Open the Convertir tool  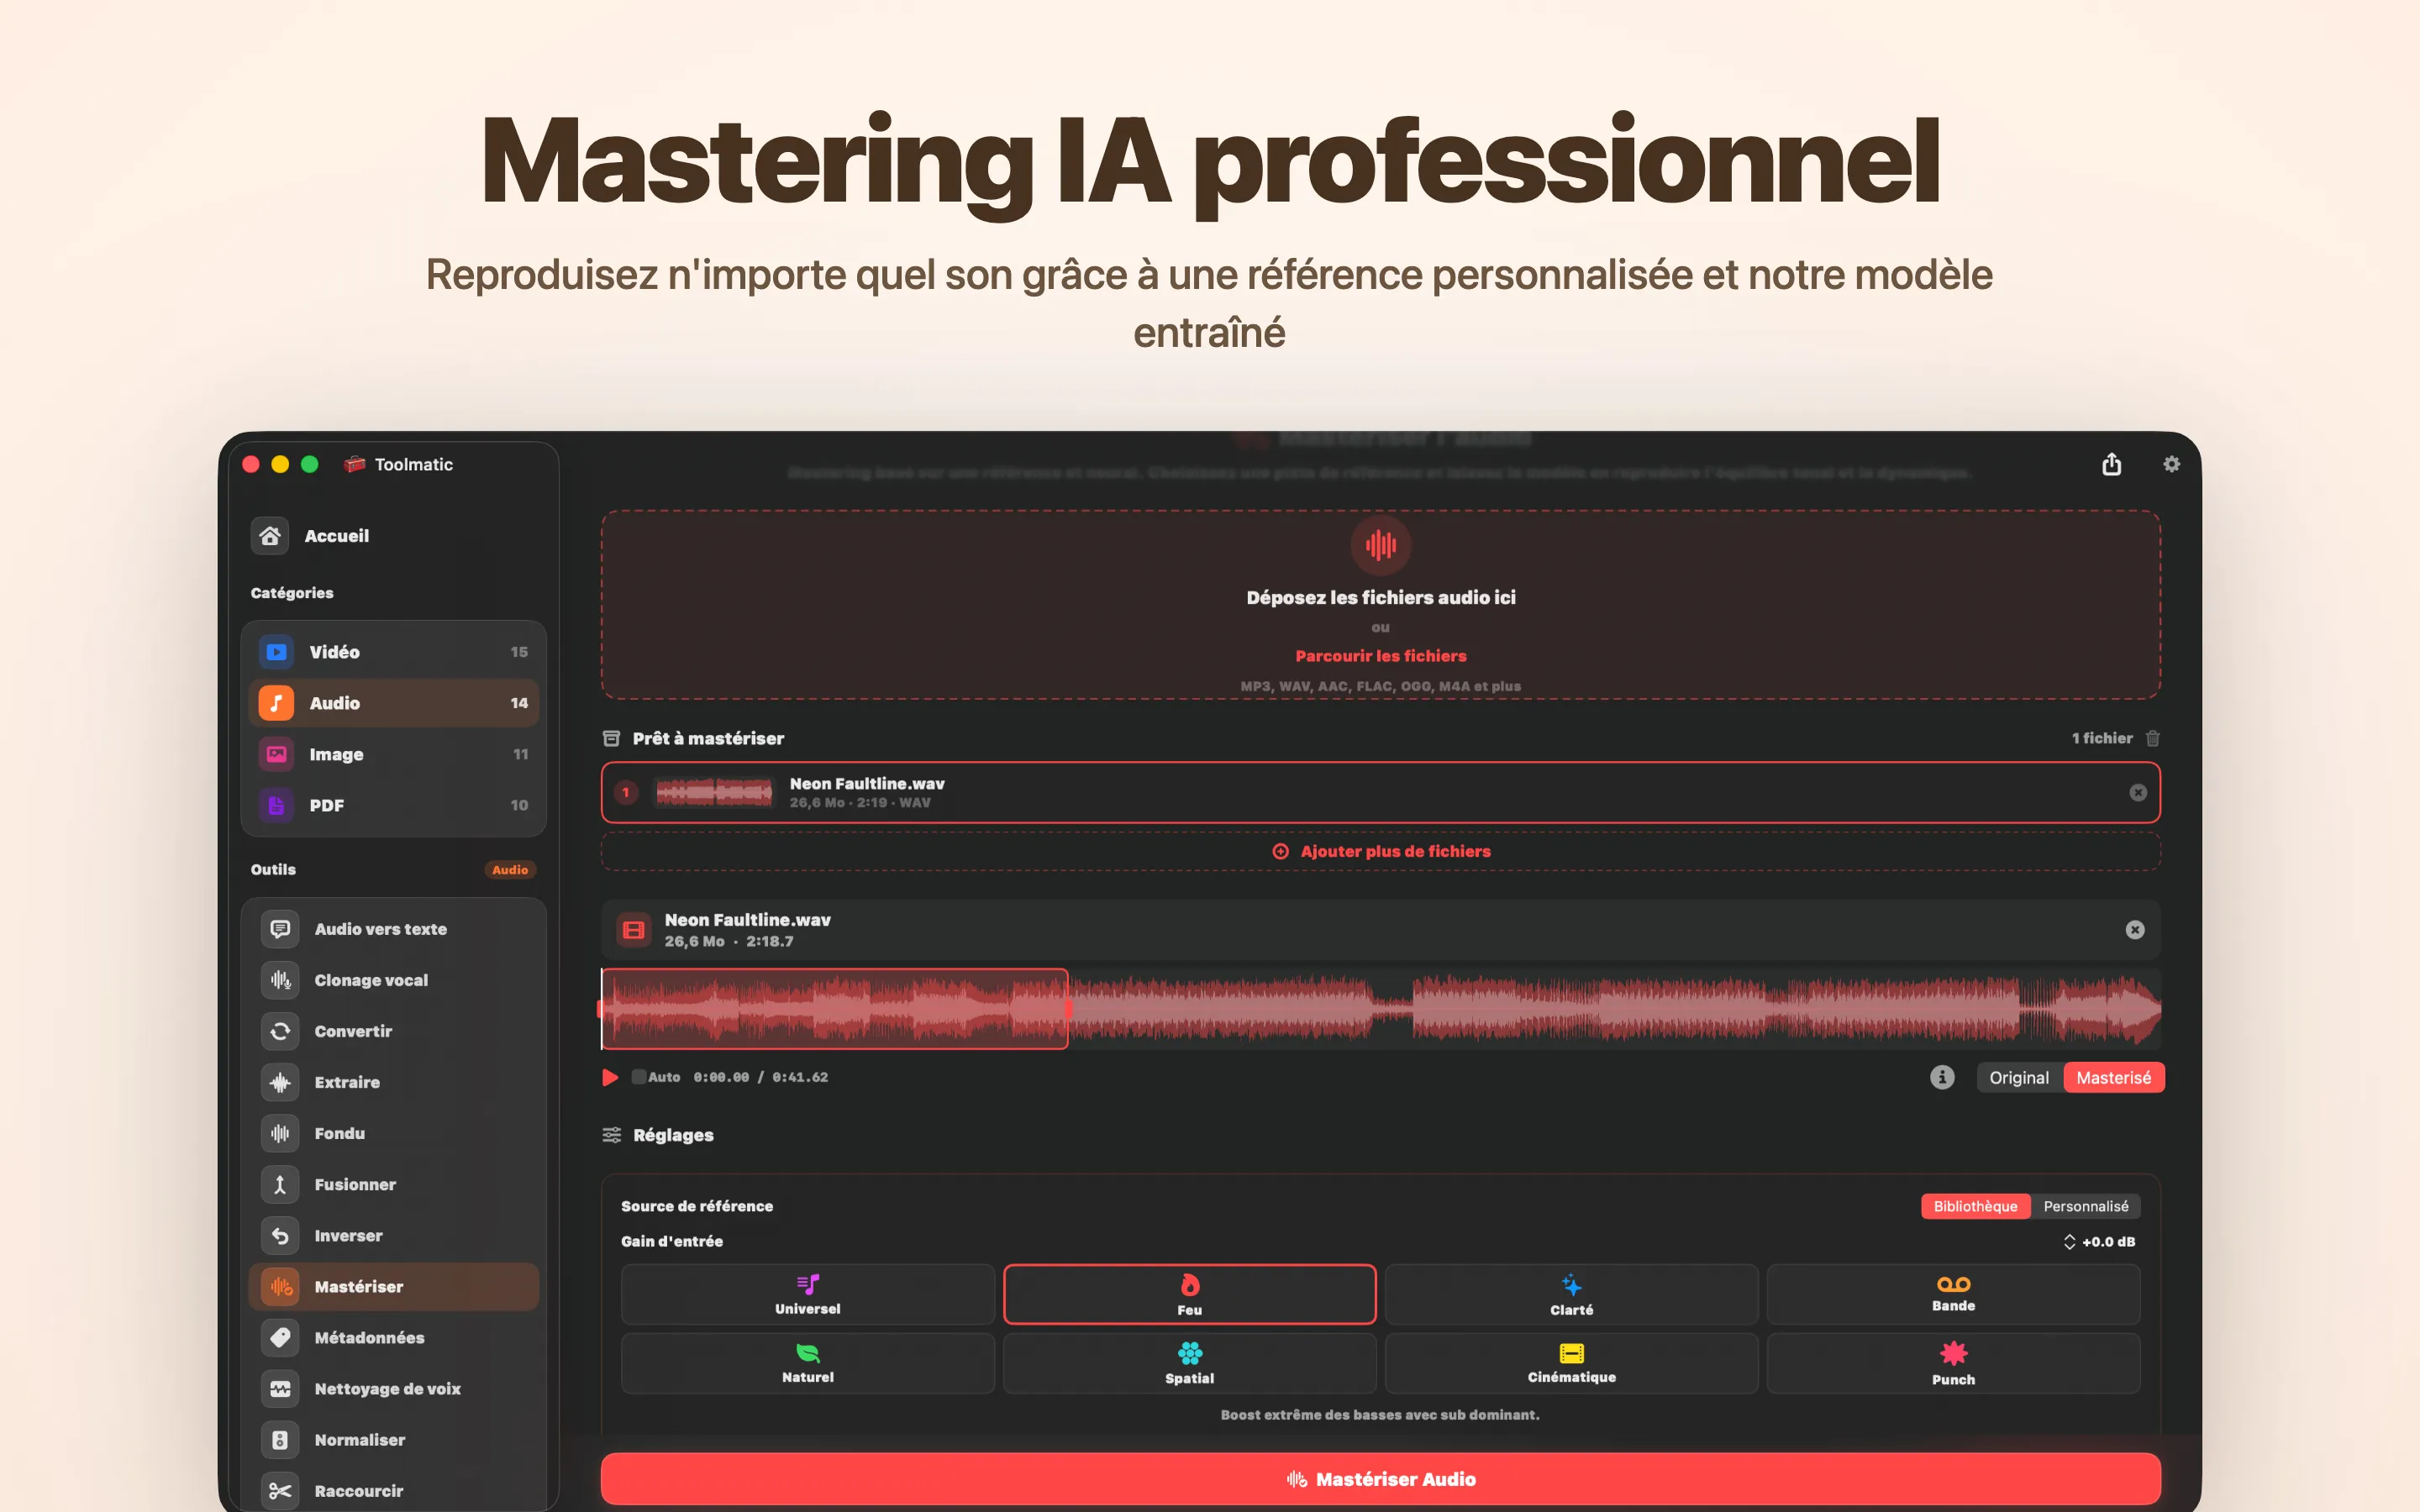393,1031
